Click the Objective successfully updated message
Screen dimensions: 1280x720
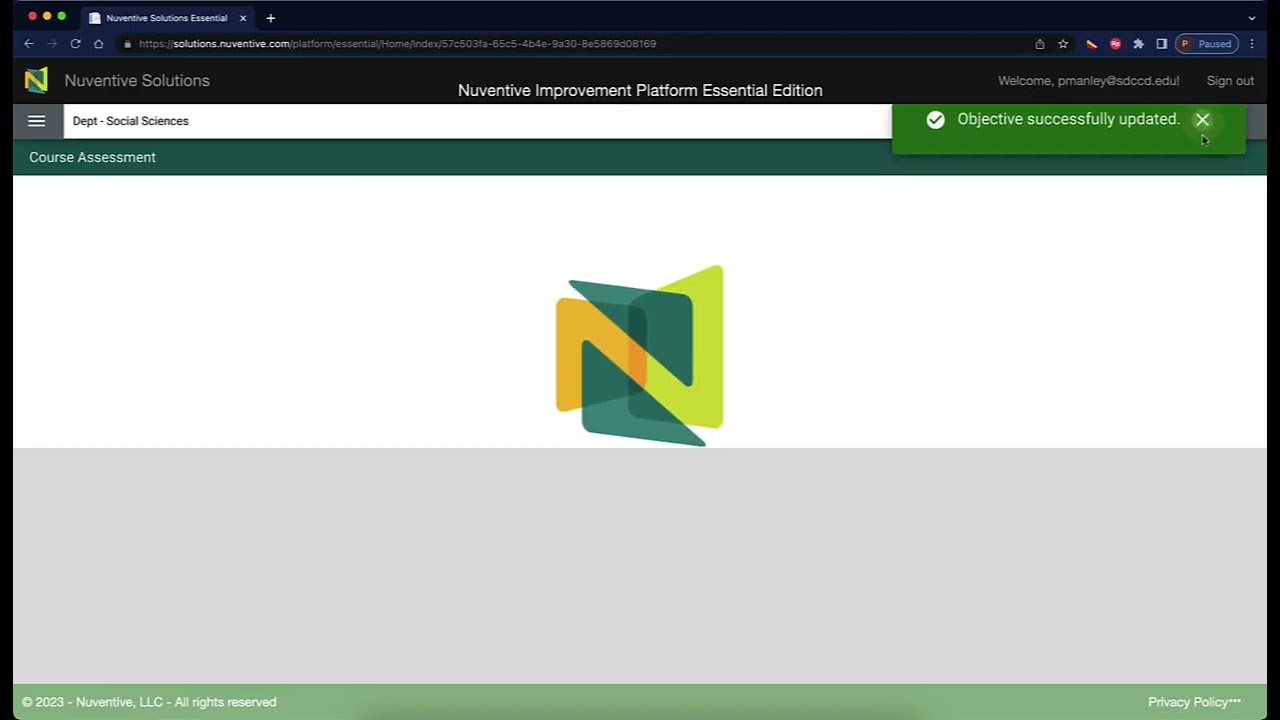point(1068,119)
